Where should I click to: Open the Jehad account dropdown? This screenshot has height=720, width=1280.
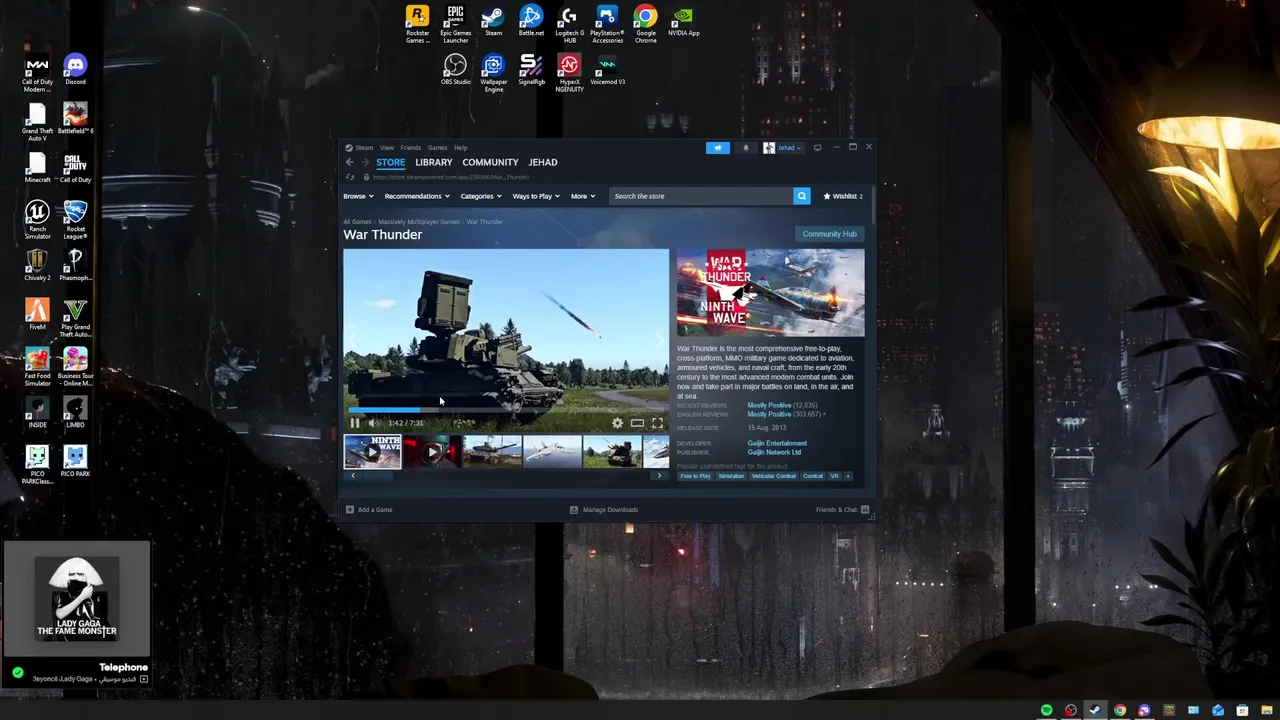point(782,148)
